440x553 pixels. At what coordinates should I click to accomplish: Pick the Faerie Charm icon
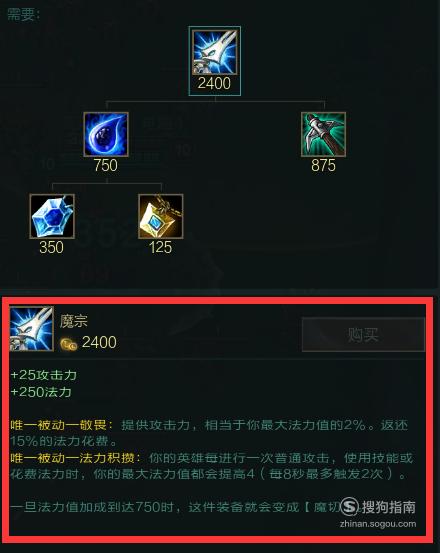(161, 216)
